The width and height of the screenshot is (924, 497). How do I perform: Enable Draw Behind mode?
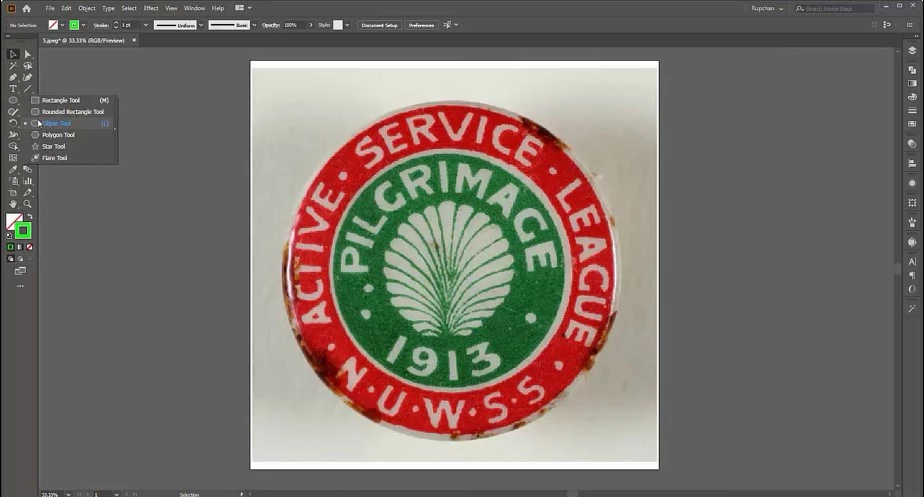[x=20, y=259]
